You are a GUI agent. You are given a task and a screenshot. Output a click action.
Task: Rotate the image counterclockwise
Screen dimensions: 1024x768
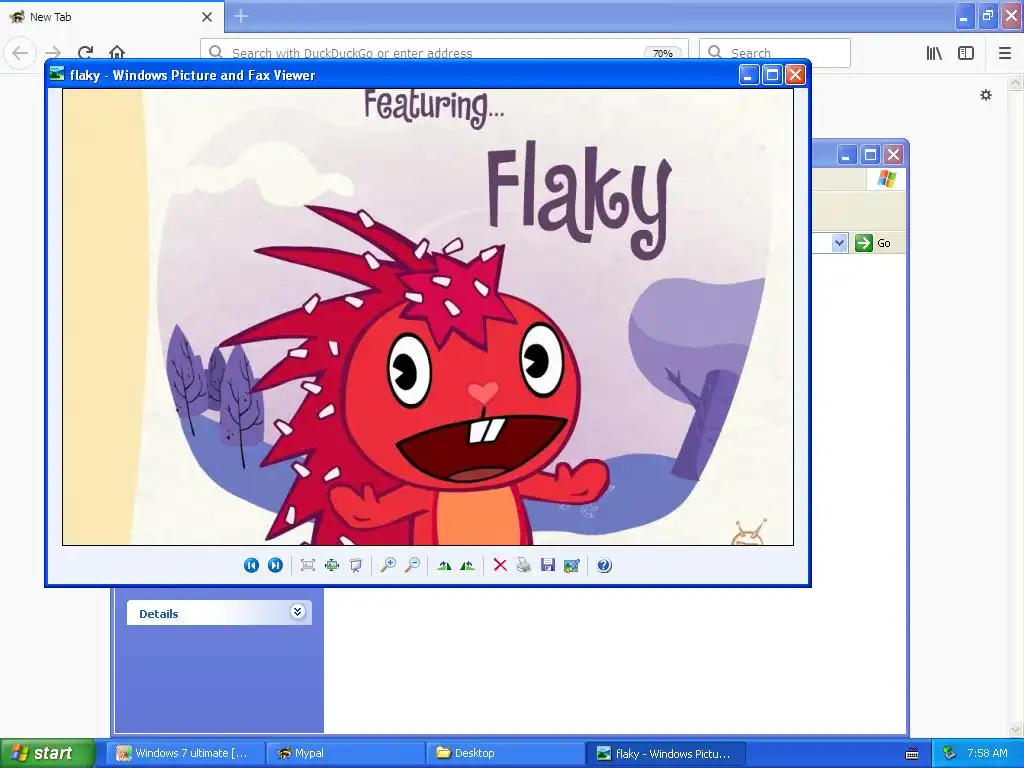(x=468, y=566)
